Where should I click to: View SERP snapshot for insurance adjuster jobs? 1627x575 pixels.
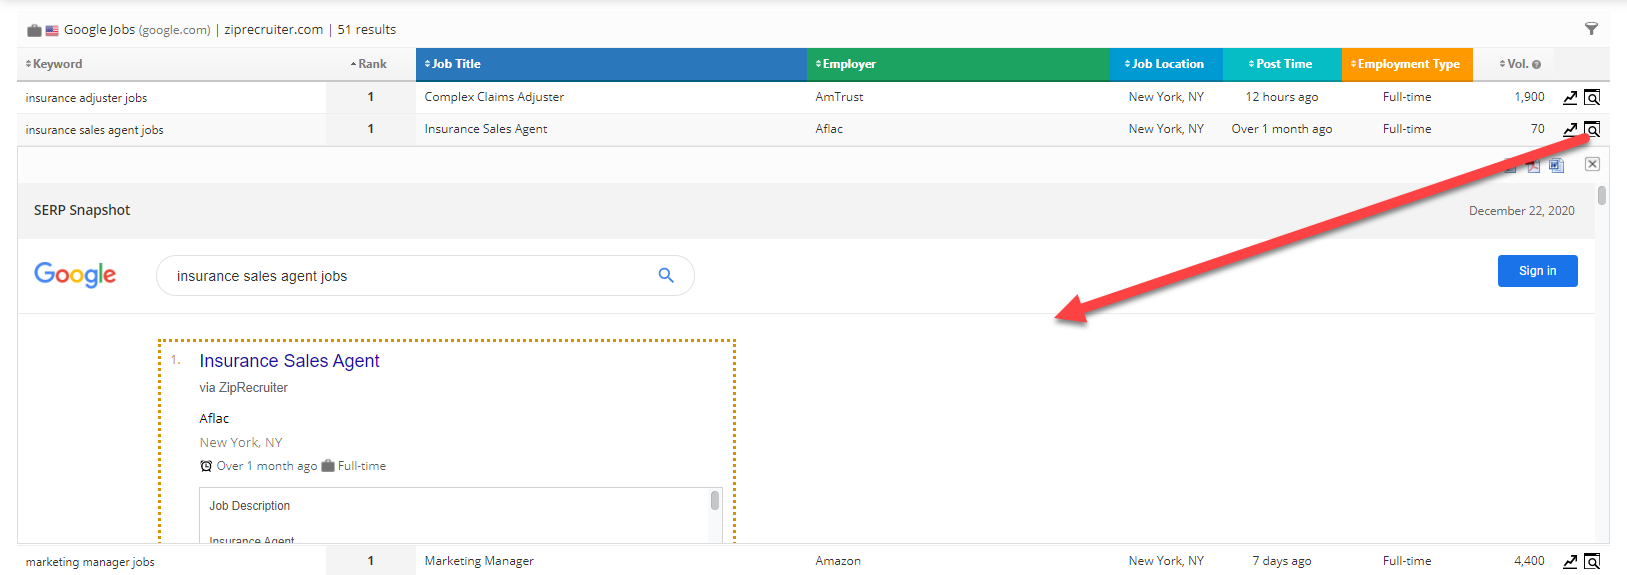coord(1592,98)
